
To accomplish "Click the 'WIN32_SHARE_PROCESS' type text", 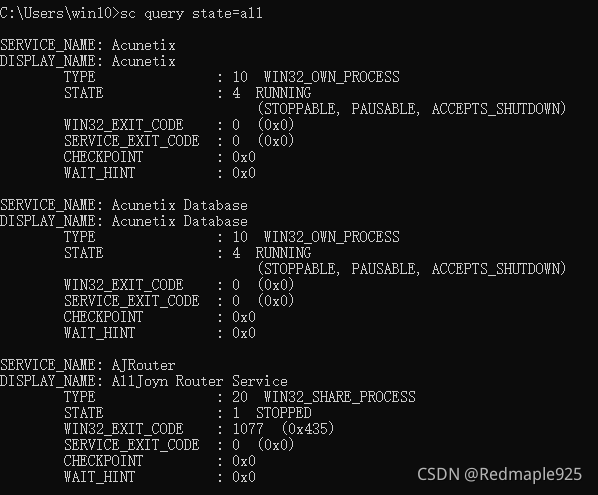I will pos(339,397).
